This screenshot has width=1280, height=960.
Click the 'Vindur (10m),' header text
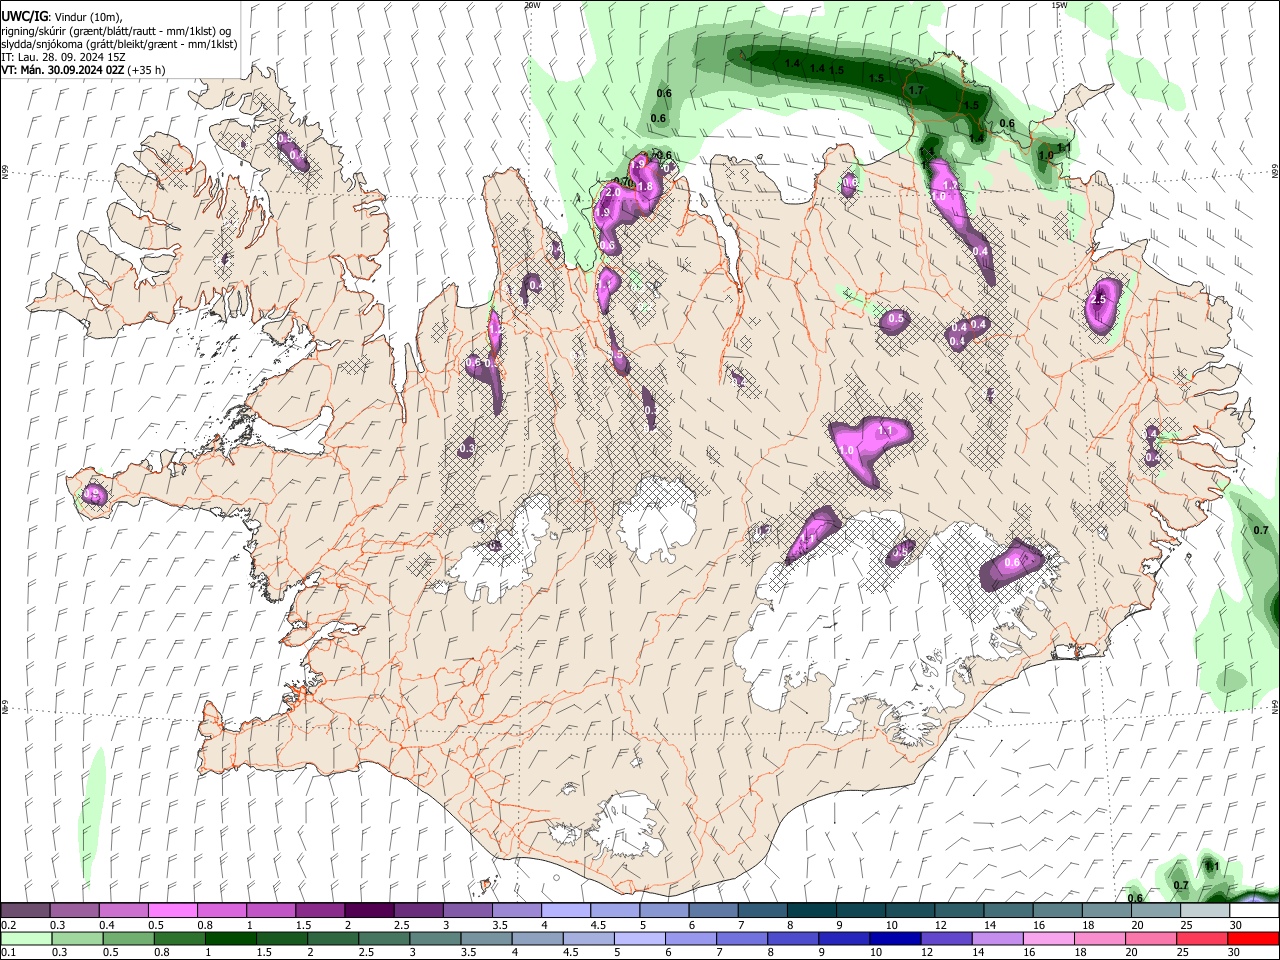(x=87, y=16)
